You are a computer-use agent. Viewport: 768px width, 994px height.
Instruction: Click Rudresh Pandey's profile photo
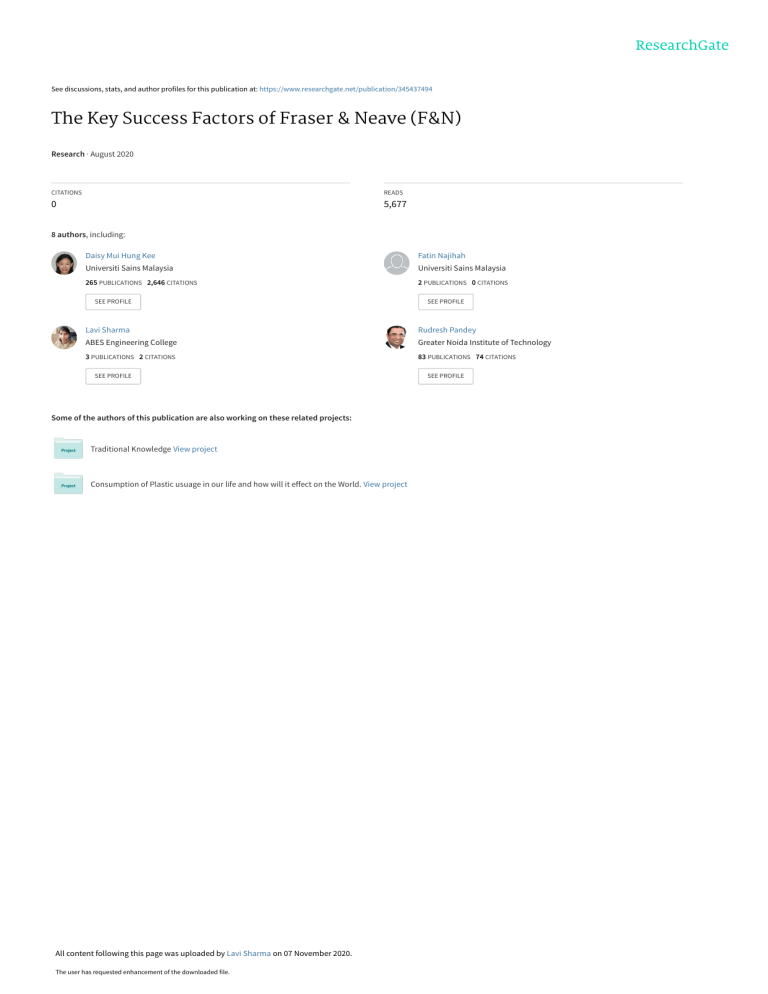(x=397, y=338)
